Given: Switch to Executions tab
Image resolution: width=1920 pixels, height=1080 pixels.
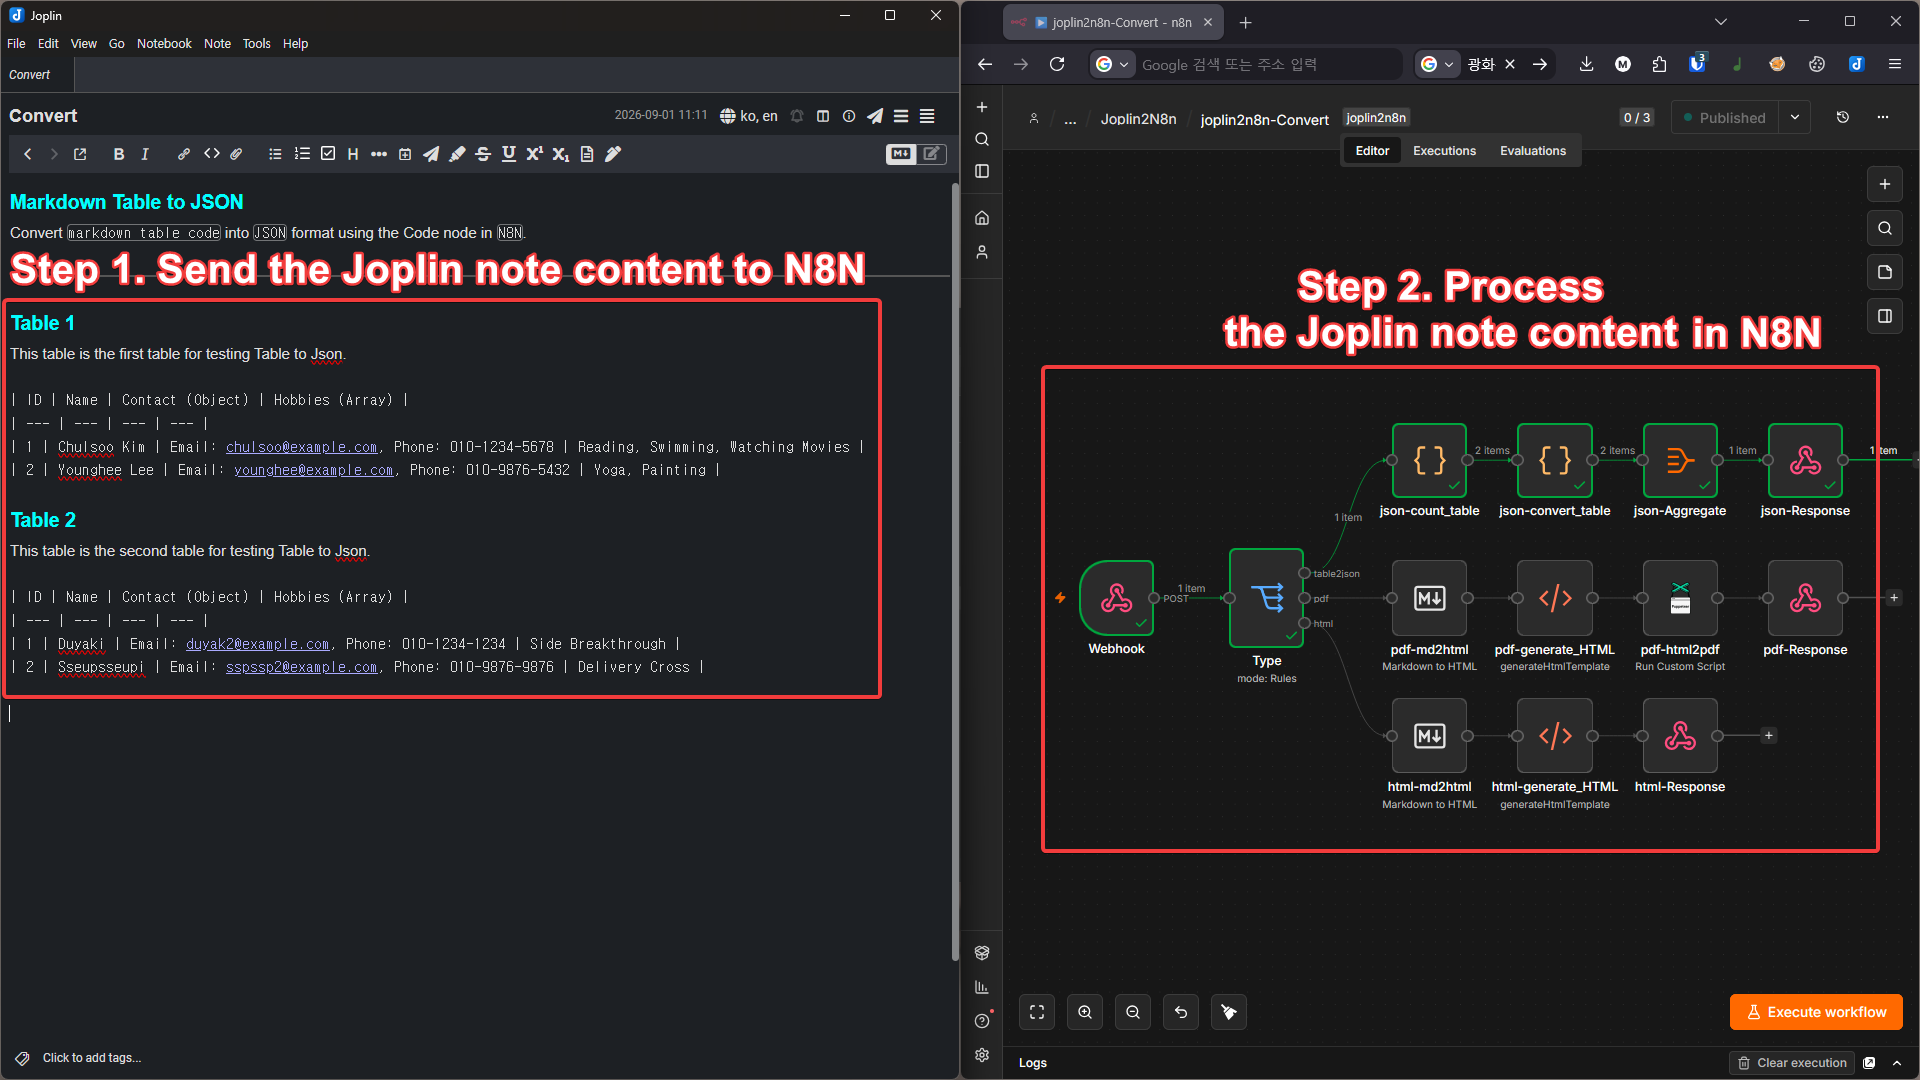Looking at the screenshot, I should point(1444,151).
